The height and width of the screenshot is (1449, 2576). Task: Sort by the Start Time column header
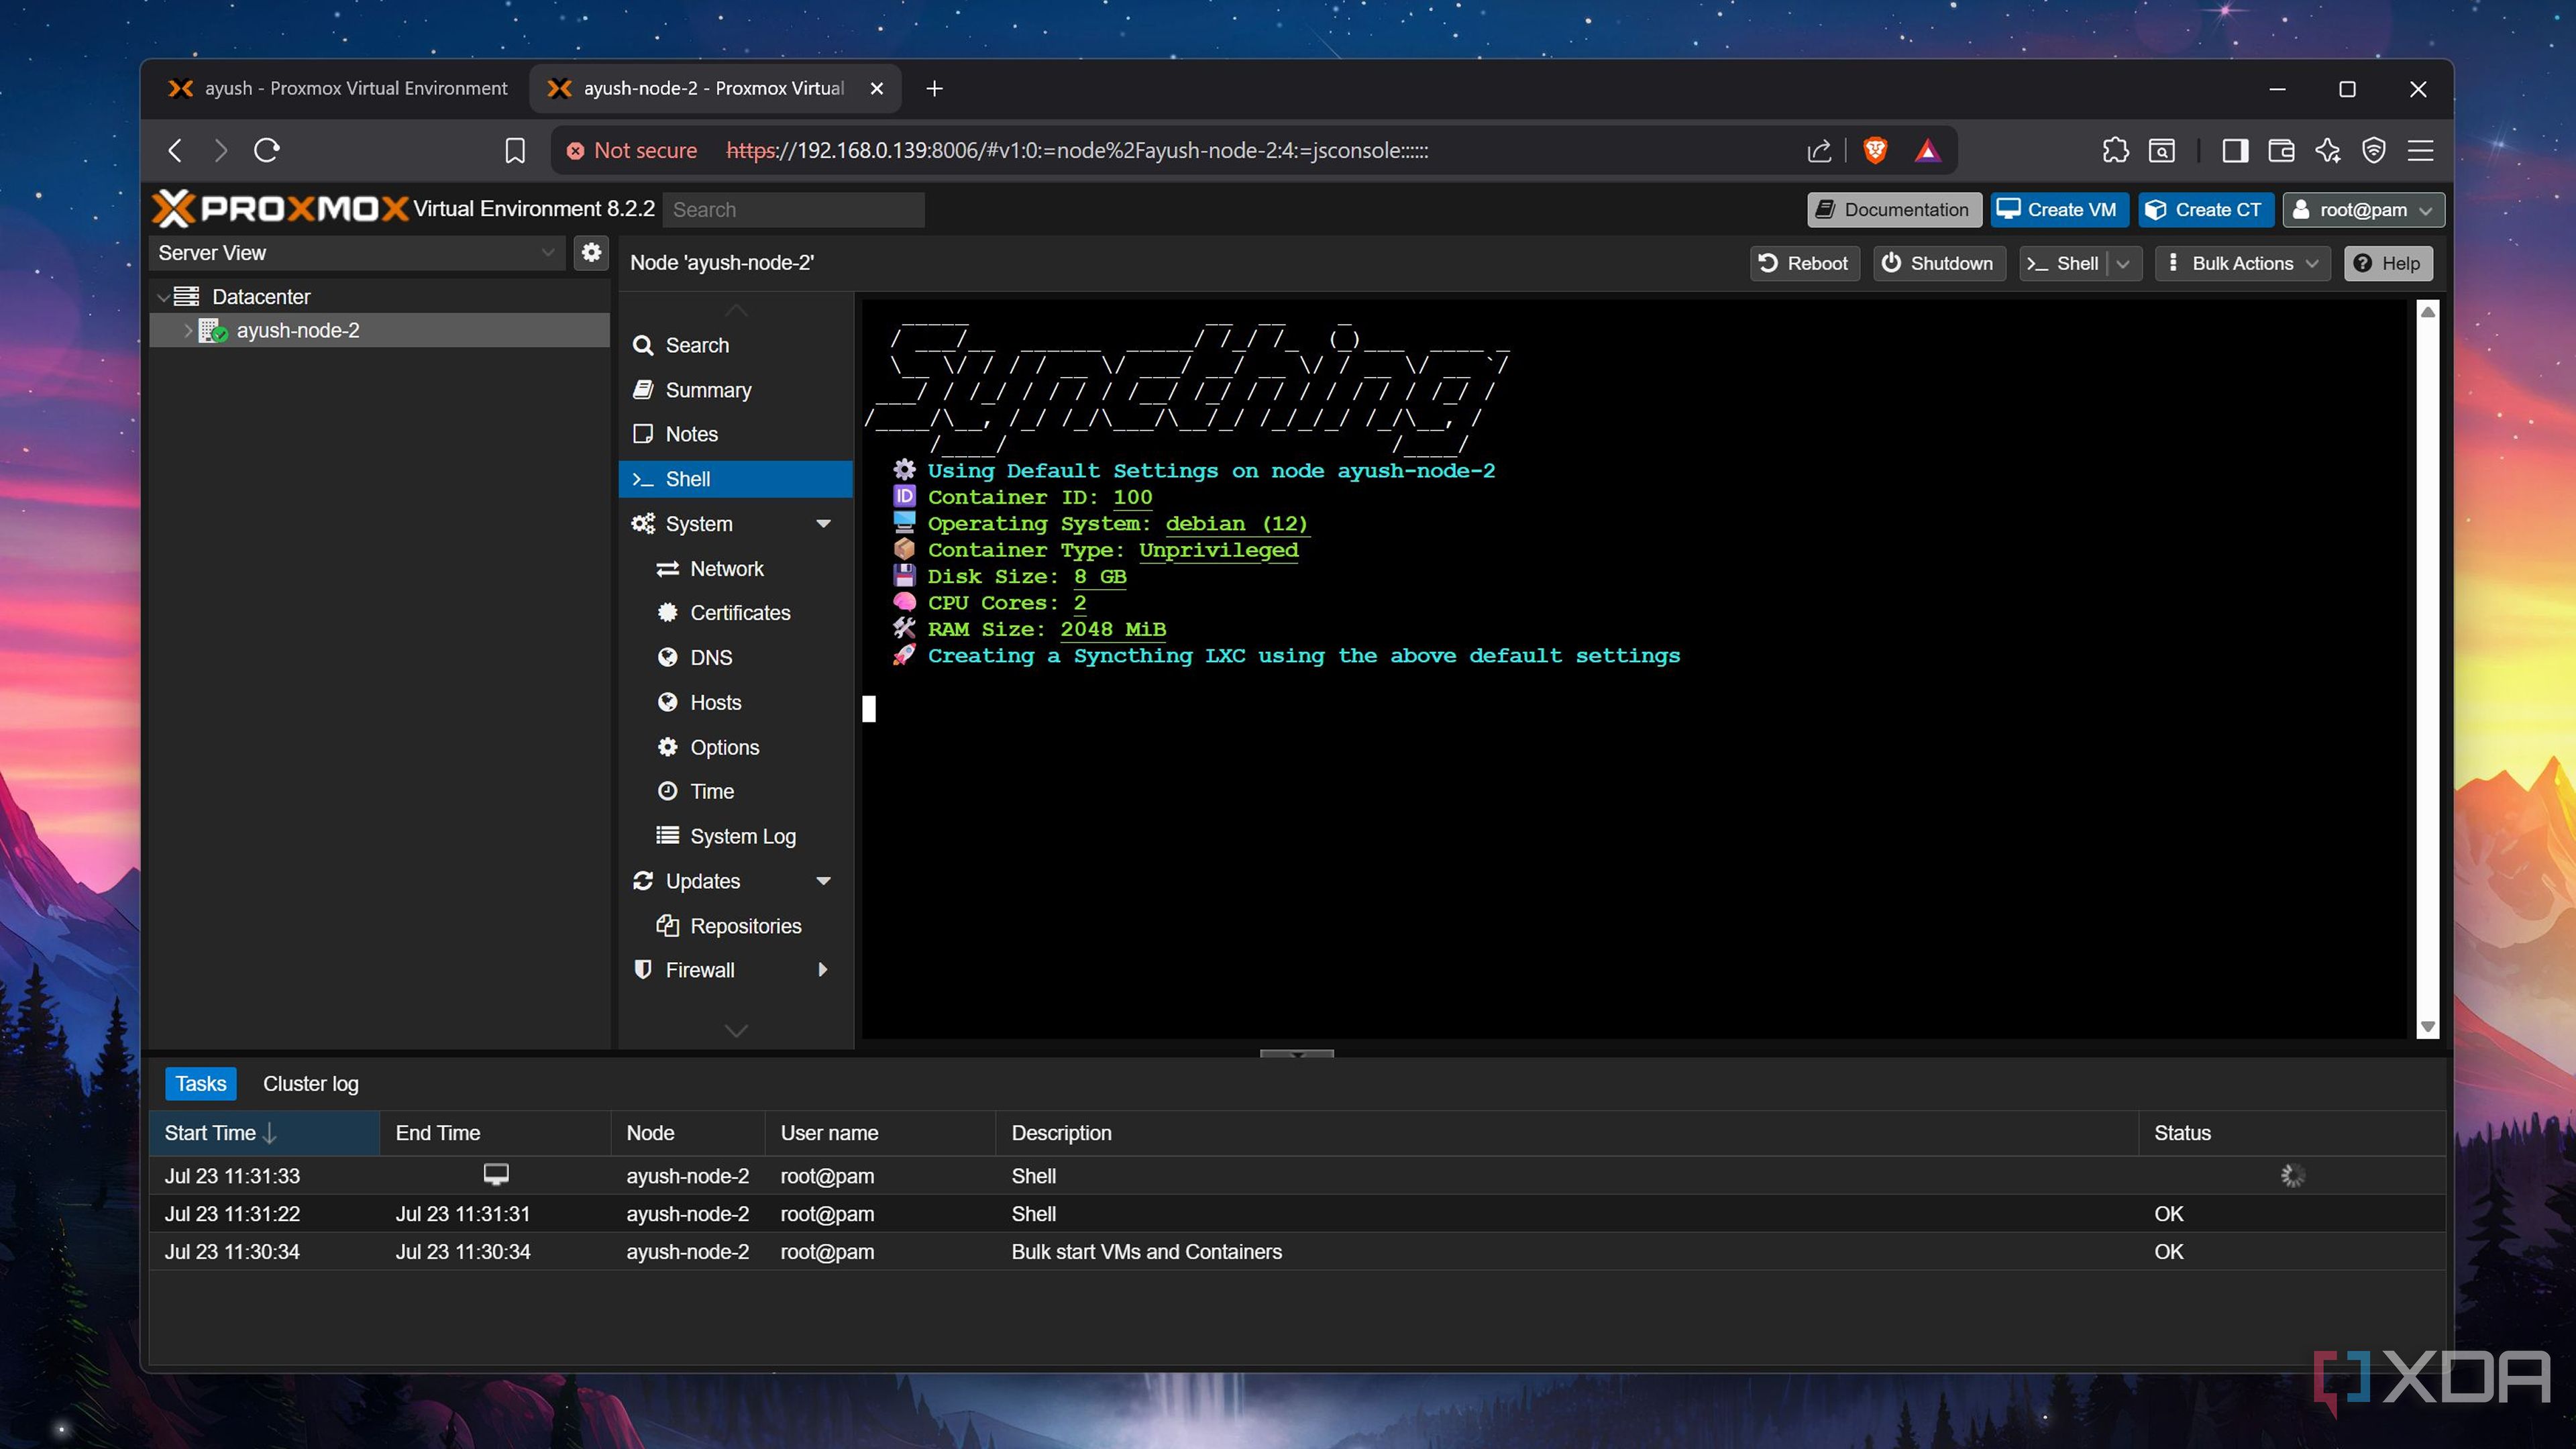[264, 1132]
